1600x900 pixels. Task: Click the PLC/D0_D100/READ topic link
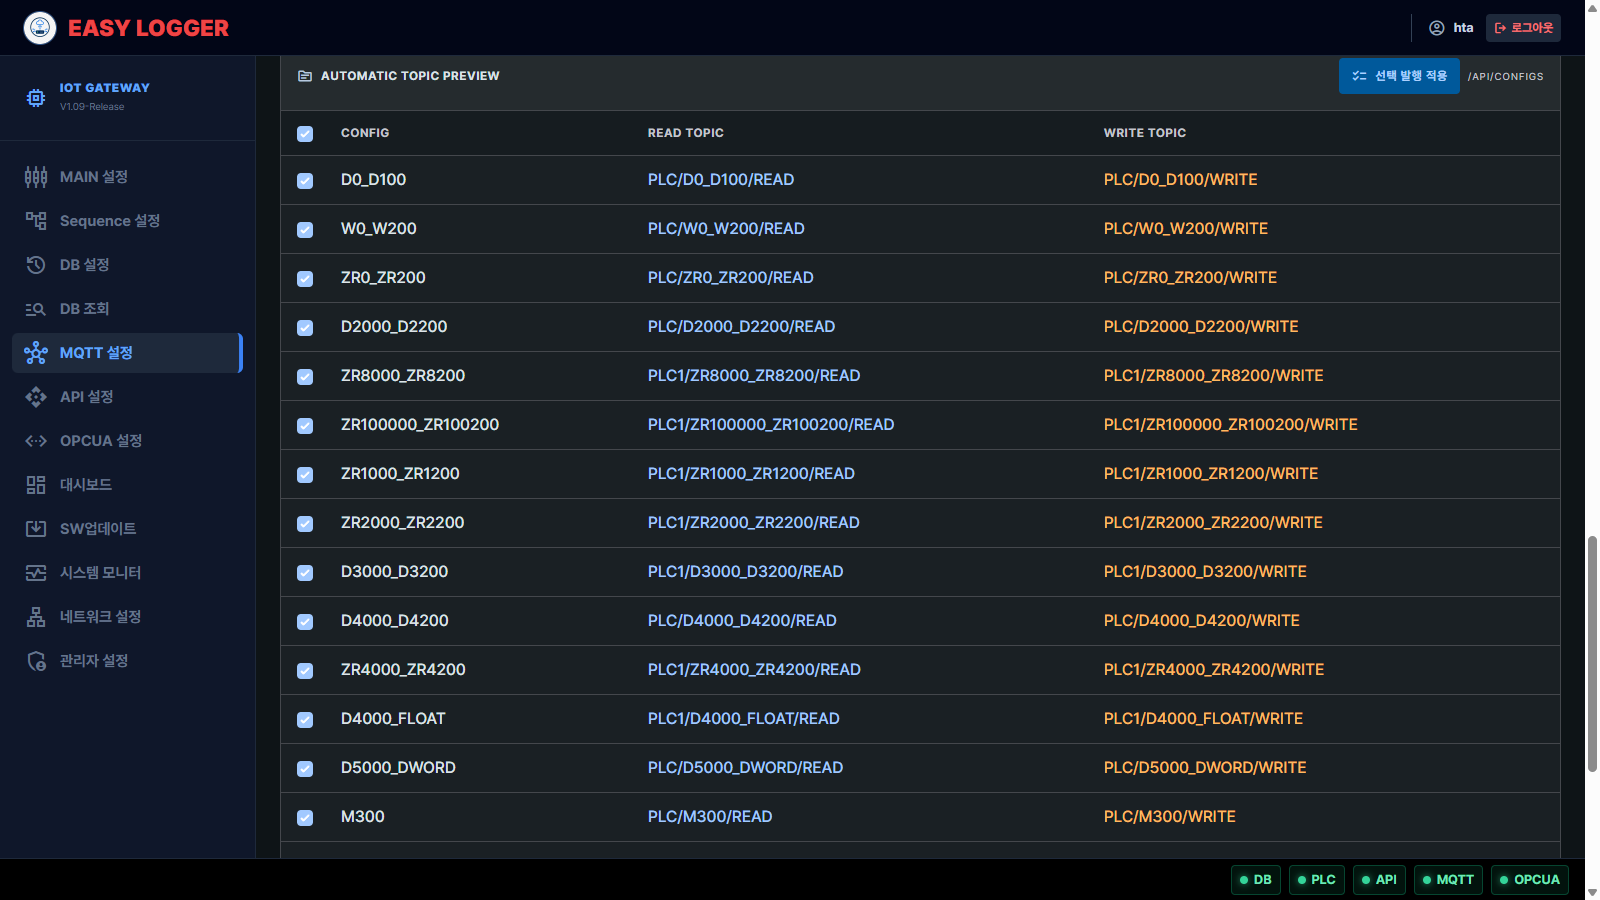[721, 180]
